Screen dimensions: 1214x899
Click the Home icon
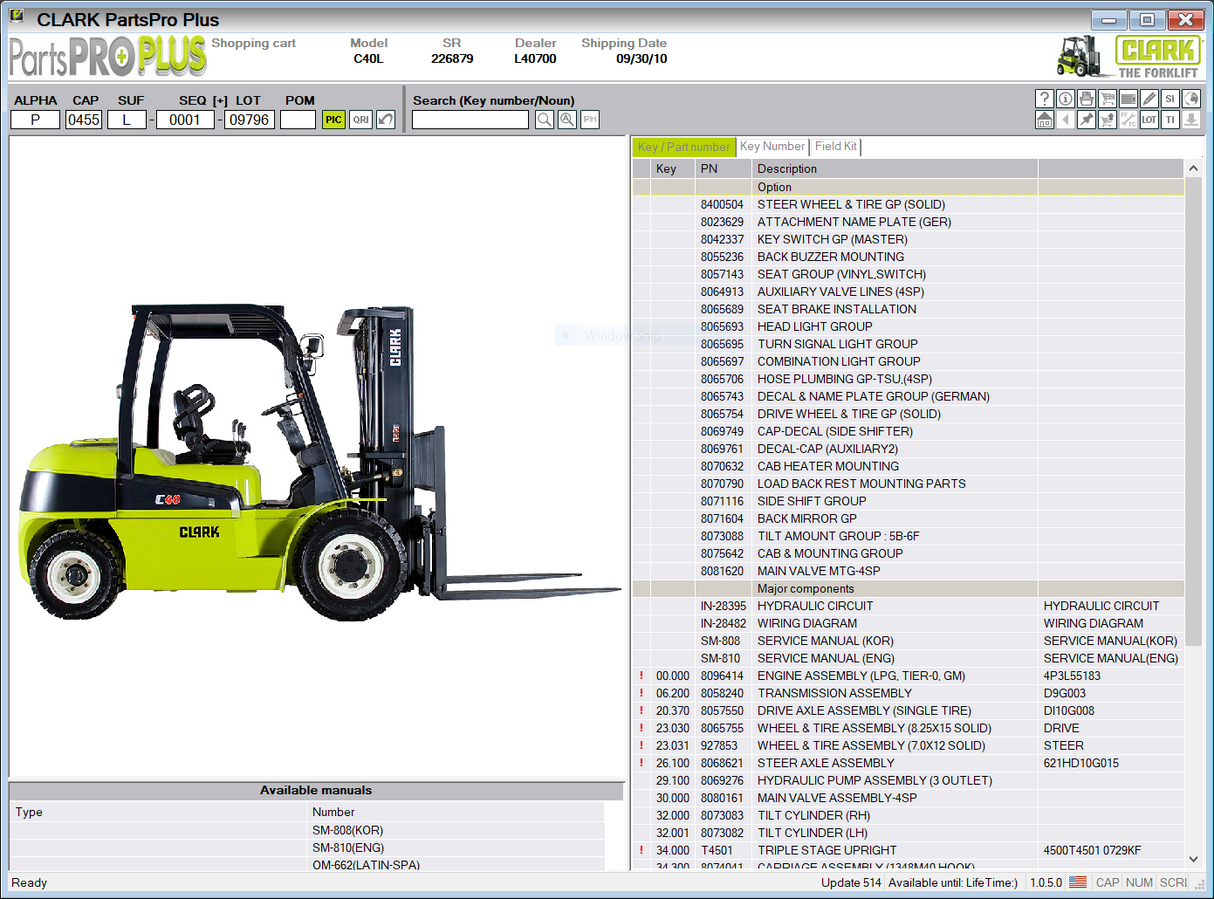pos(1044,119)
